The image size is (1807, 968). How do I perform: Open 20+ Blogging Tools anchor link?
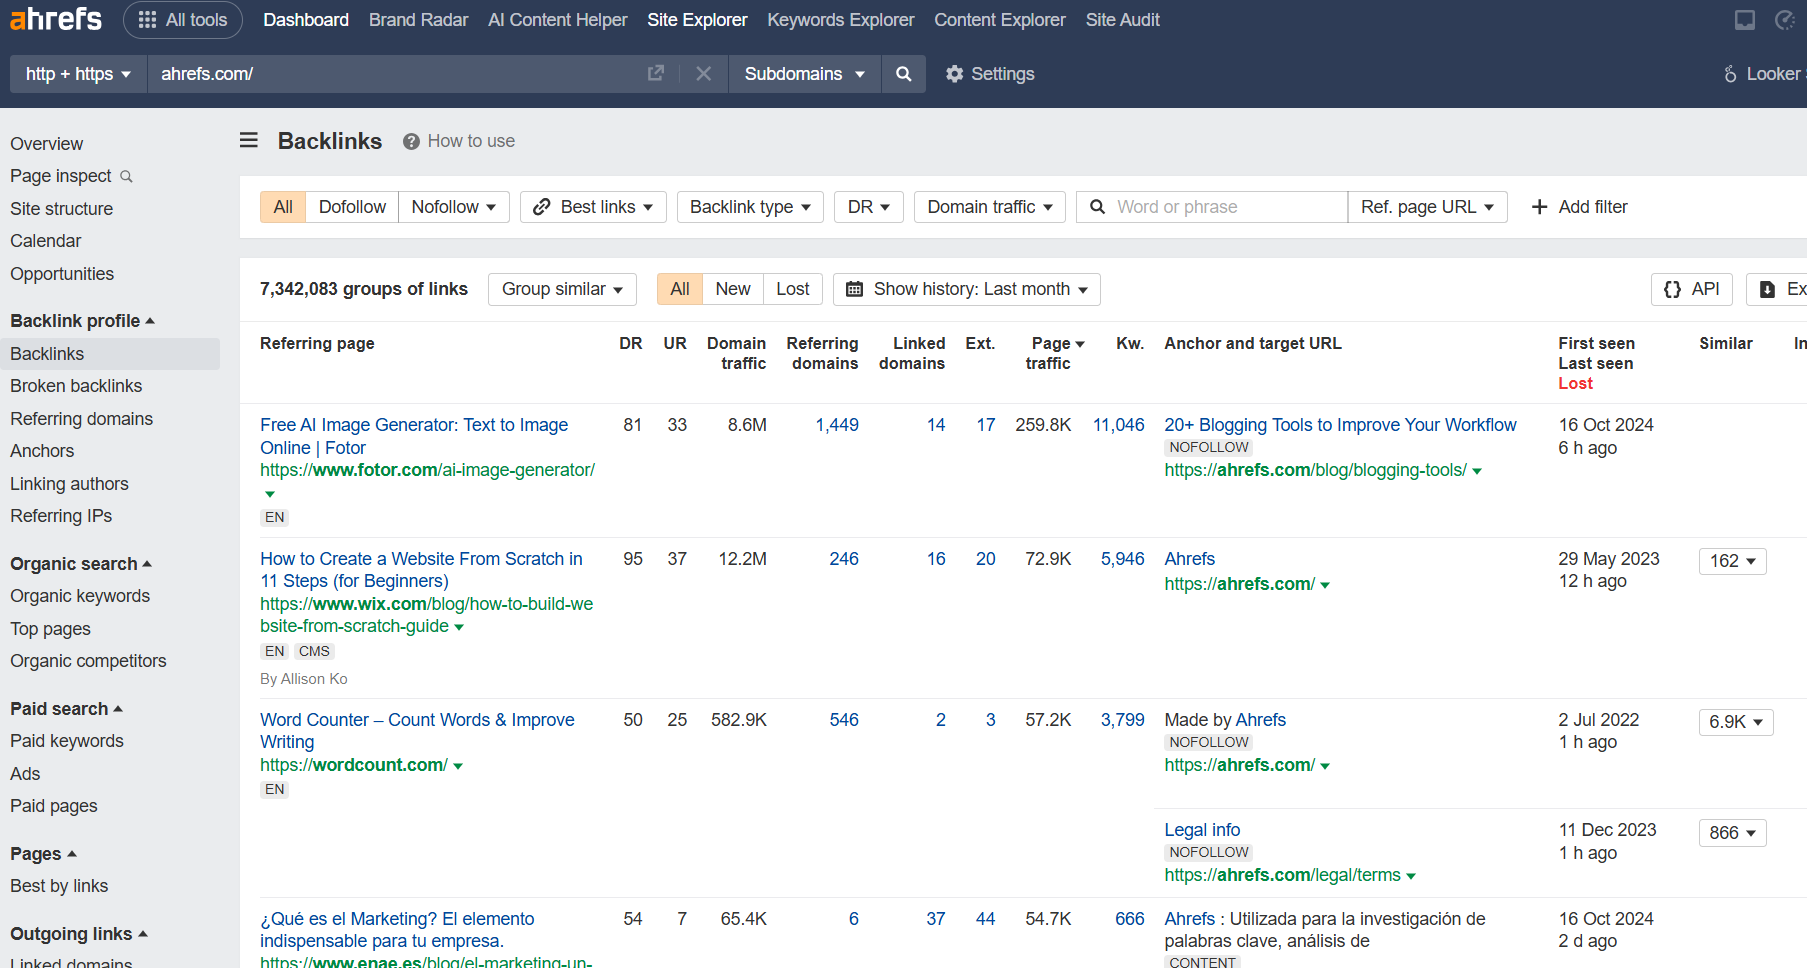1340,425
